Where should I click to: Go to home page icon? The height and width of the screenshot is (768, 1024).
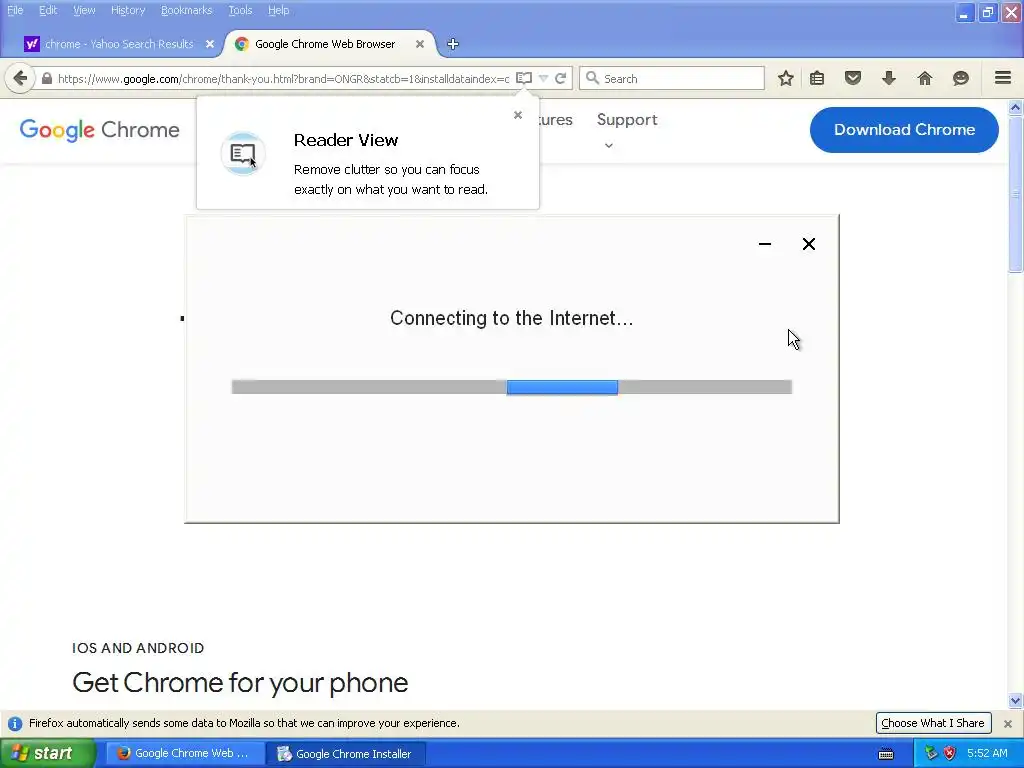click(x=925, y=78)
